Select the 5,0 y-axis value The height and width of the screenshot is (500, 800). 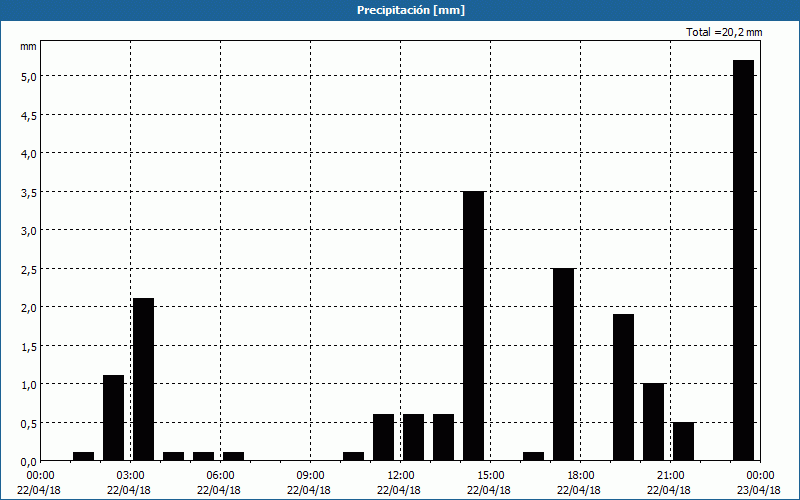click(x=28, y=77)
